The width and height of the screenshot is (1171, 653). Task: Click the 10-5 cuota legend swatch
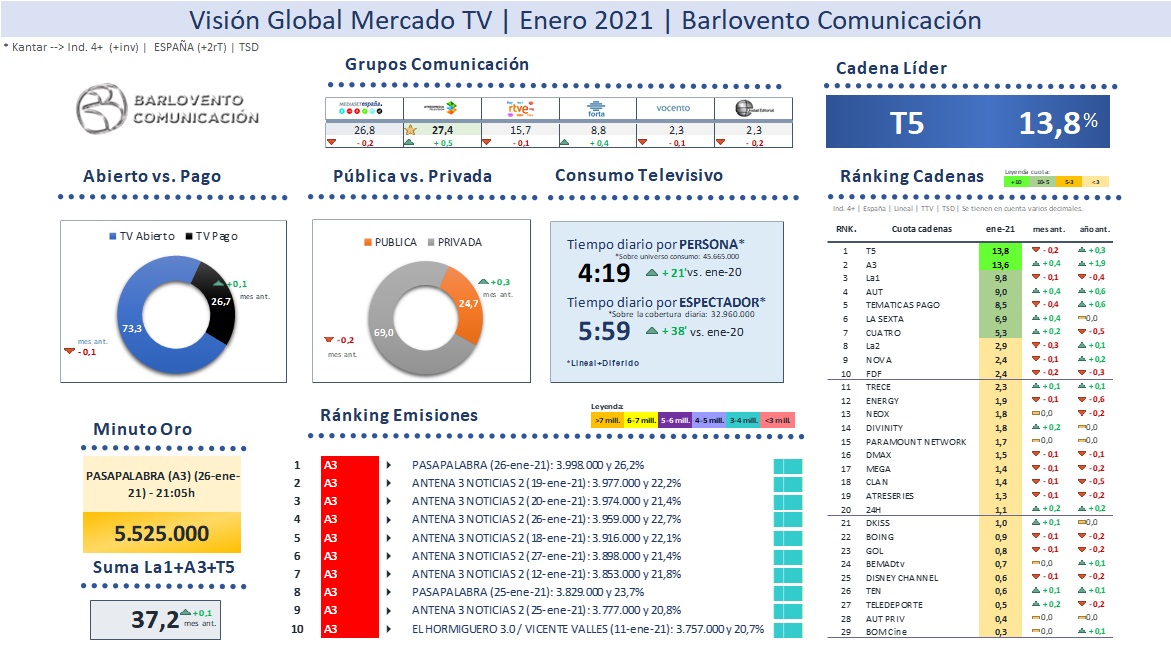(1043, 182)
